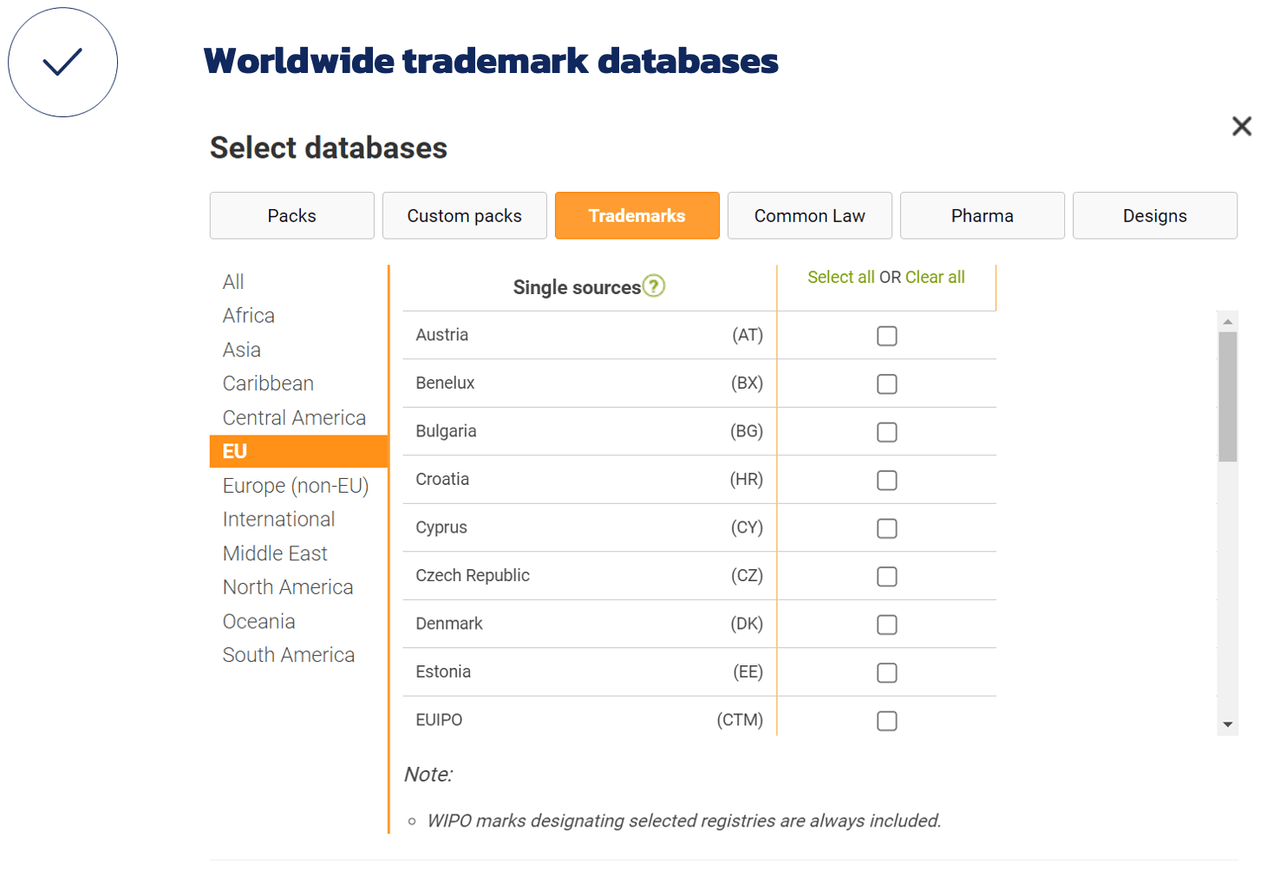Close the Select databases dialog
1280x871 pixels.
[x=1241, y=126]
